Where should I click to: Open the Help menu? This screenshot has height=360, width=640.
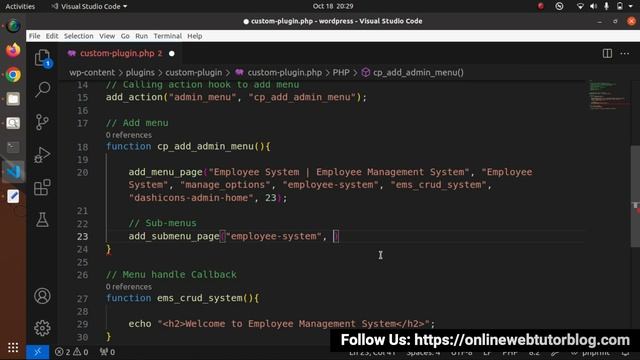click(195, 36)
